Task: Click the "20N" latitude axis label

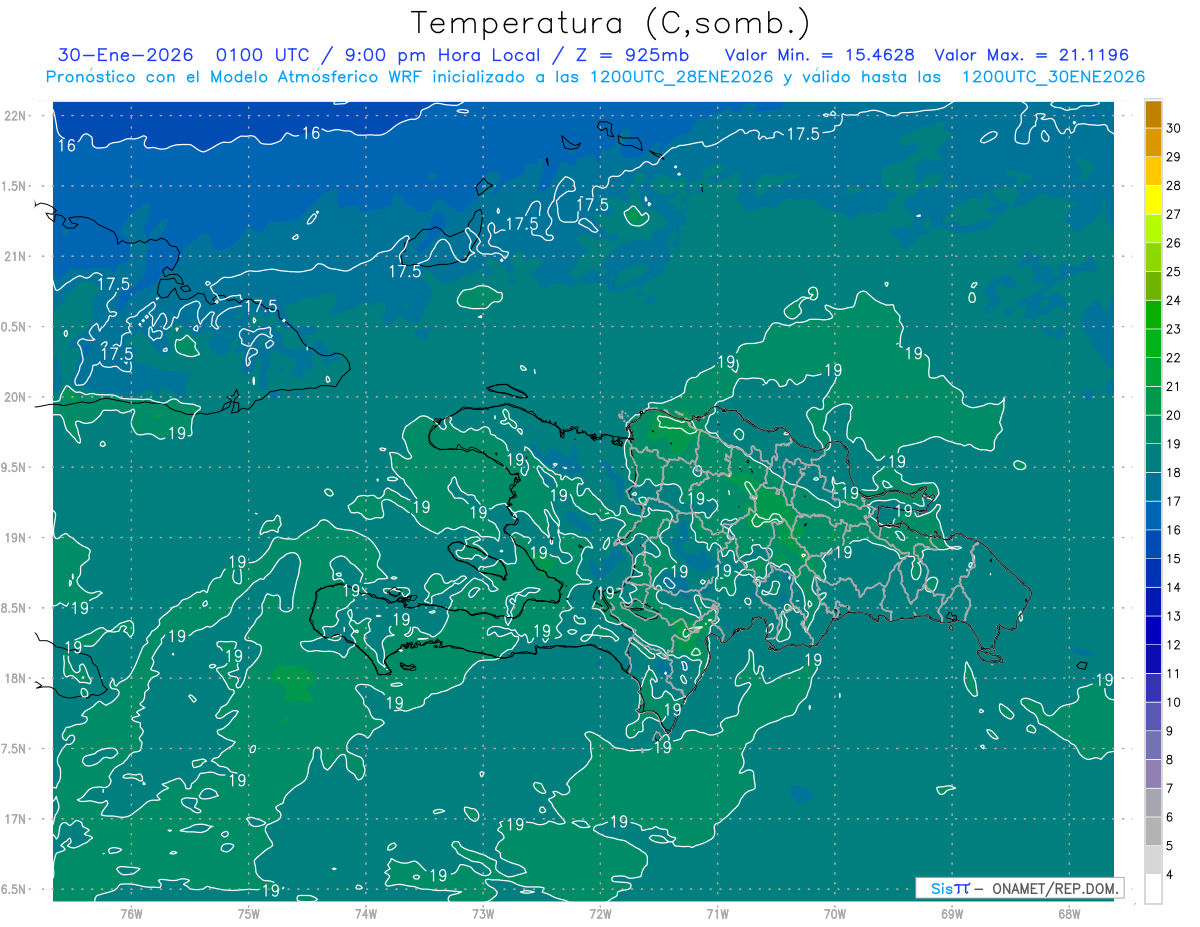Action: 16,397
